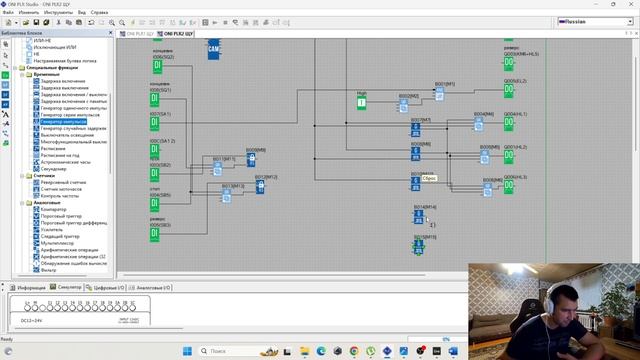
Task: Open a project file via folder icon
Action: tap(26, 22)
